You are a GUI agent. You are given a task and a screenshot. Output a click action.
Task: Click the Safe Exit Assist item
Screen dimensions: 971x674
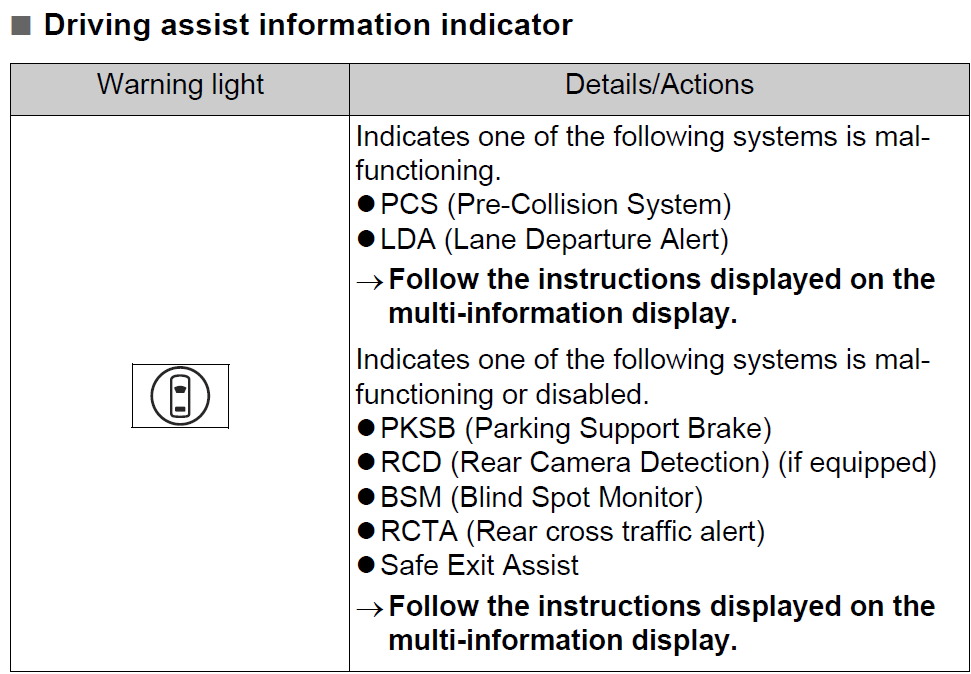point(479,565)
